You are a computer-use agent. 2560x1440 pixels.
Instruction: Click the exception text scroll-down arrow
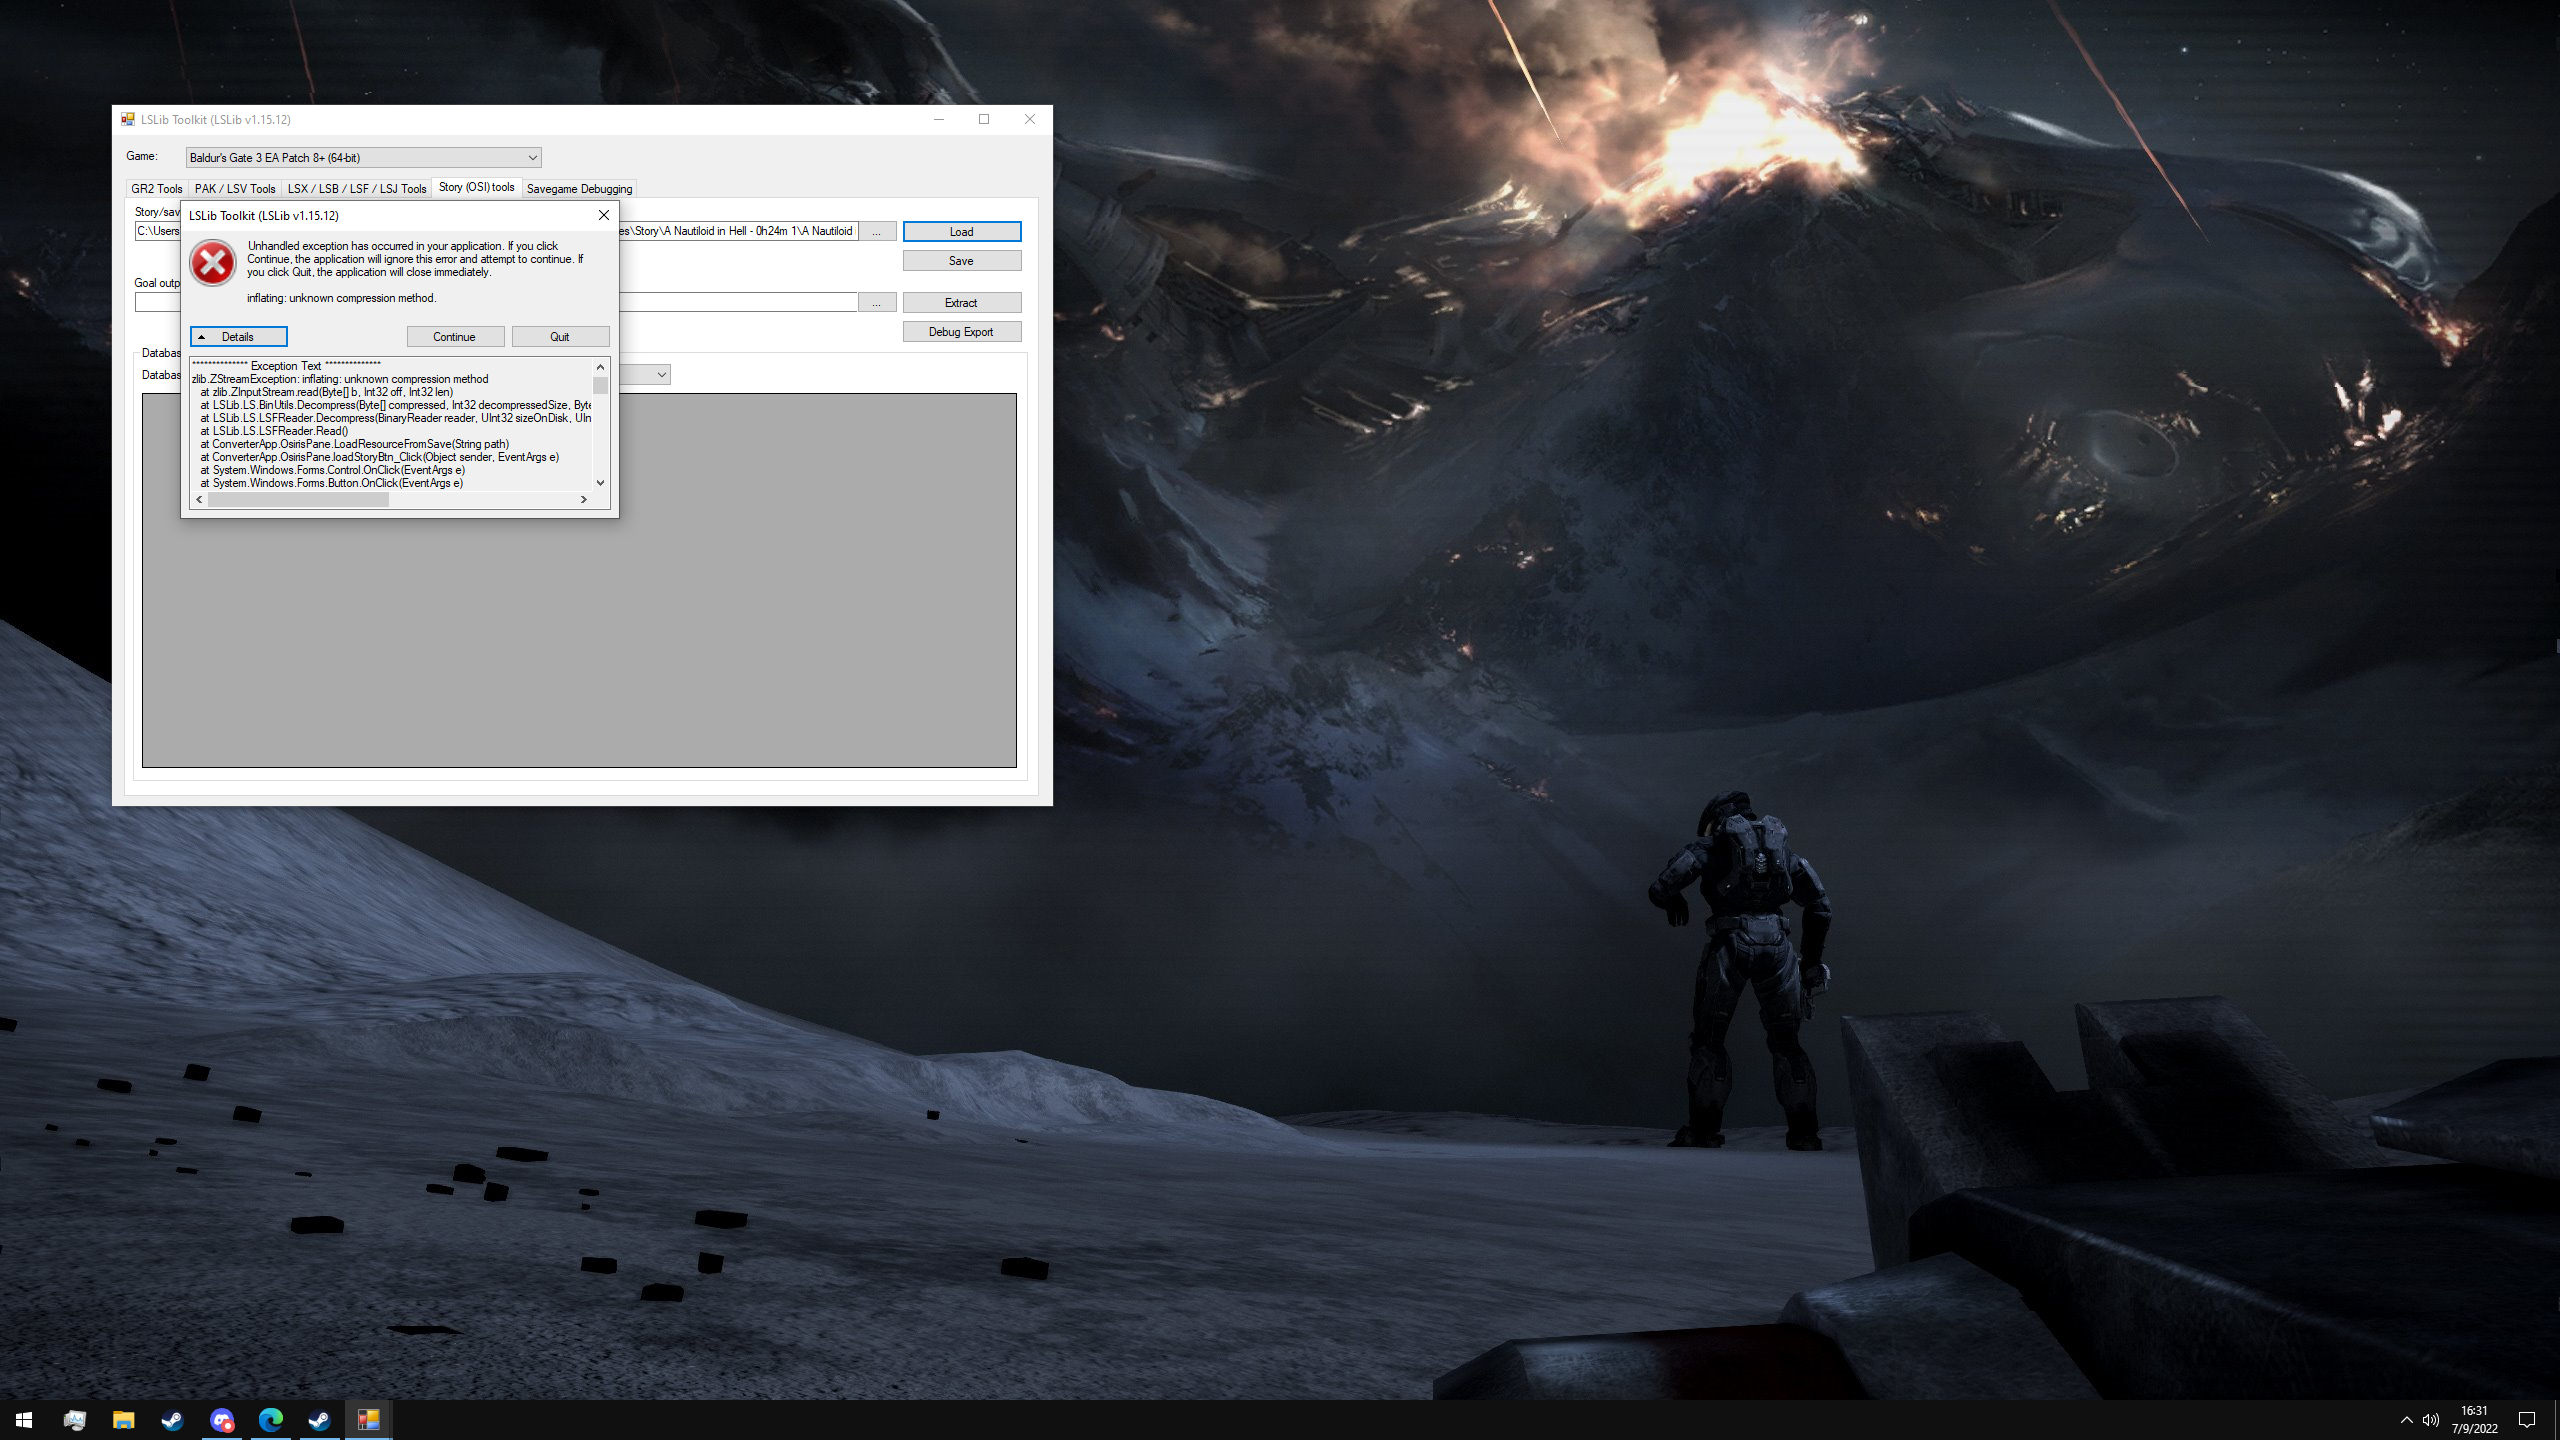600,483
